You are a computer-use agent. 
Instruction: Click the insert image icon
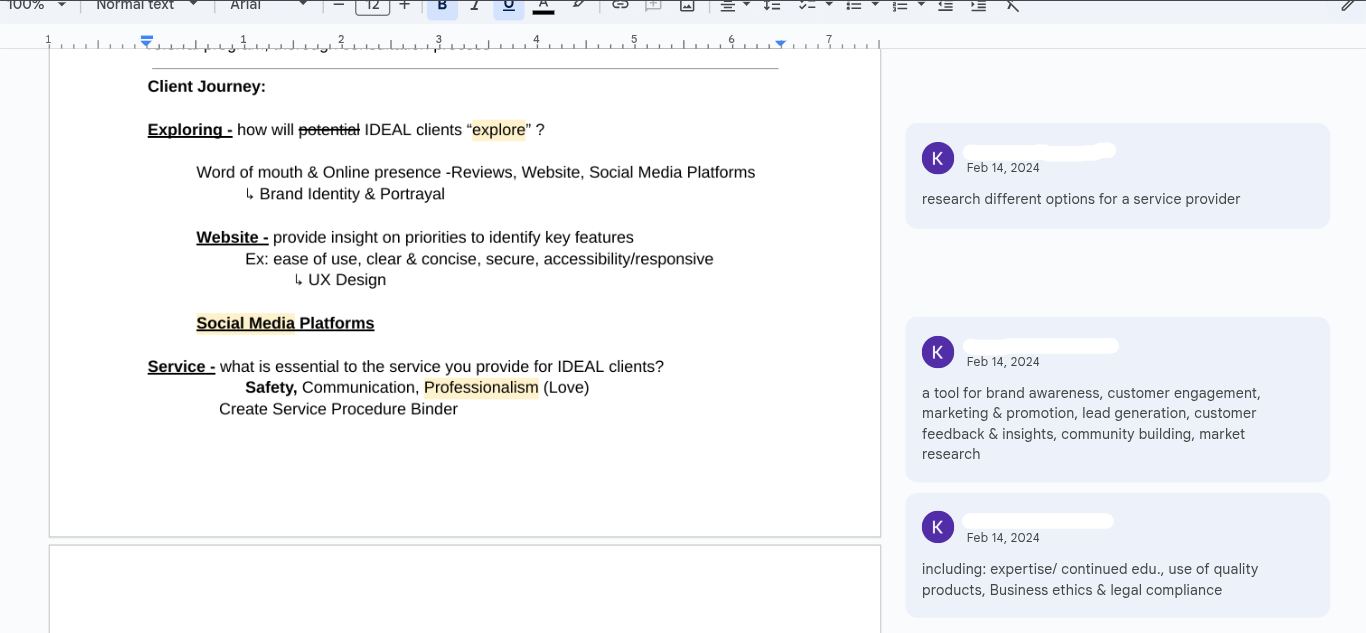(687, 6)
